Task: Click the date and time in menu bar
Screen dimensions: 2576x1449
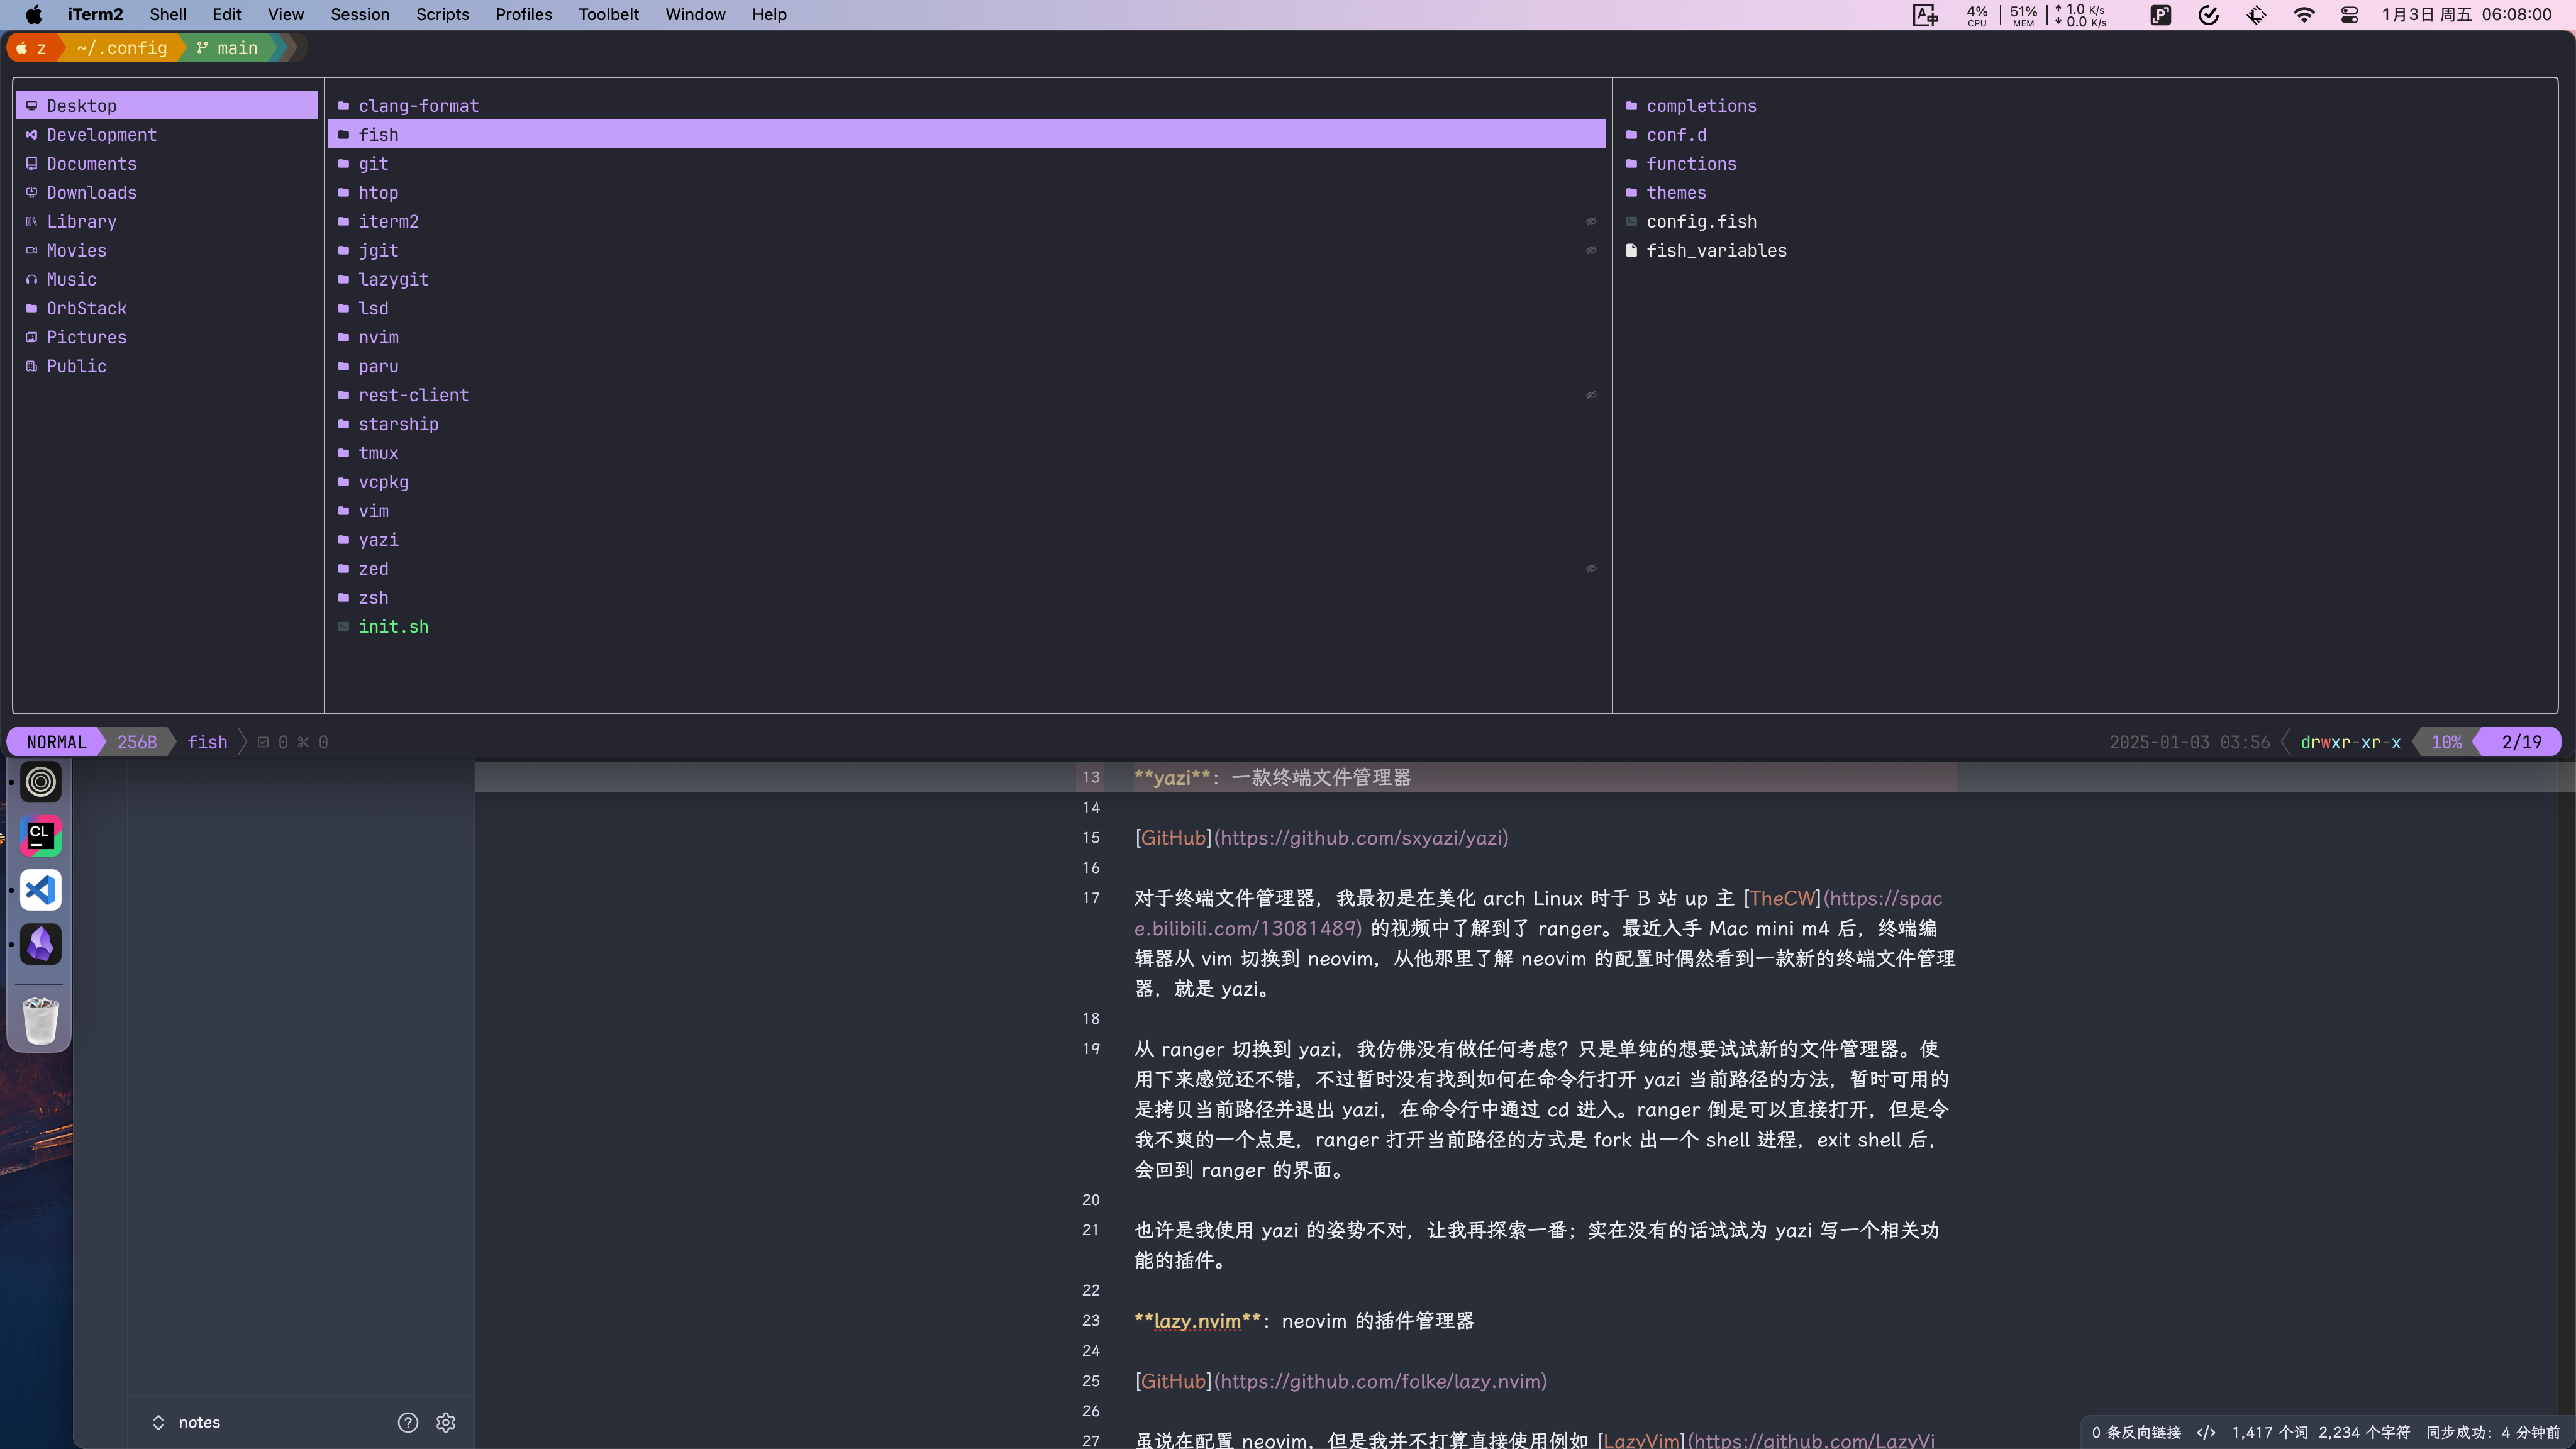Action: coord(2467,14)
